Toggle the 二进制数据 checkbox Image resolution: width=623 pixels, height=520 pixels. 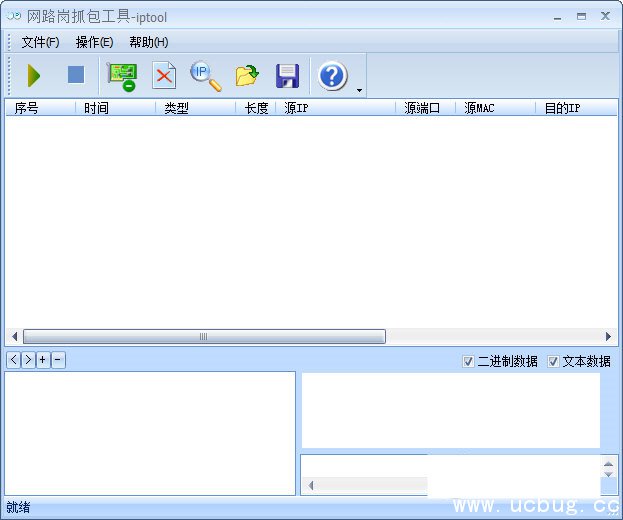tap(469, 361)
